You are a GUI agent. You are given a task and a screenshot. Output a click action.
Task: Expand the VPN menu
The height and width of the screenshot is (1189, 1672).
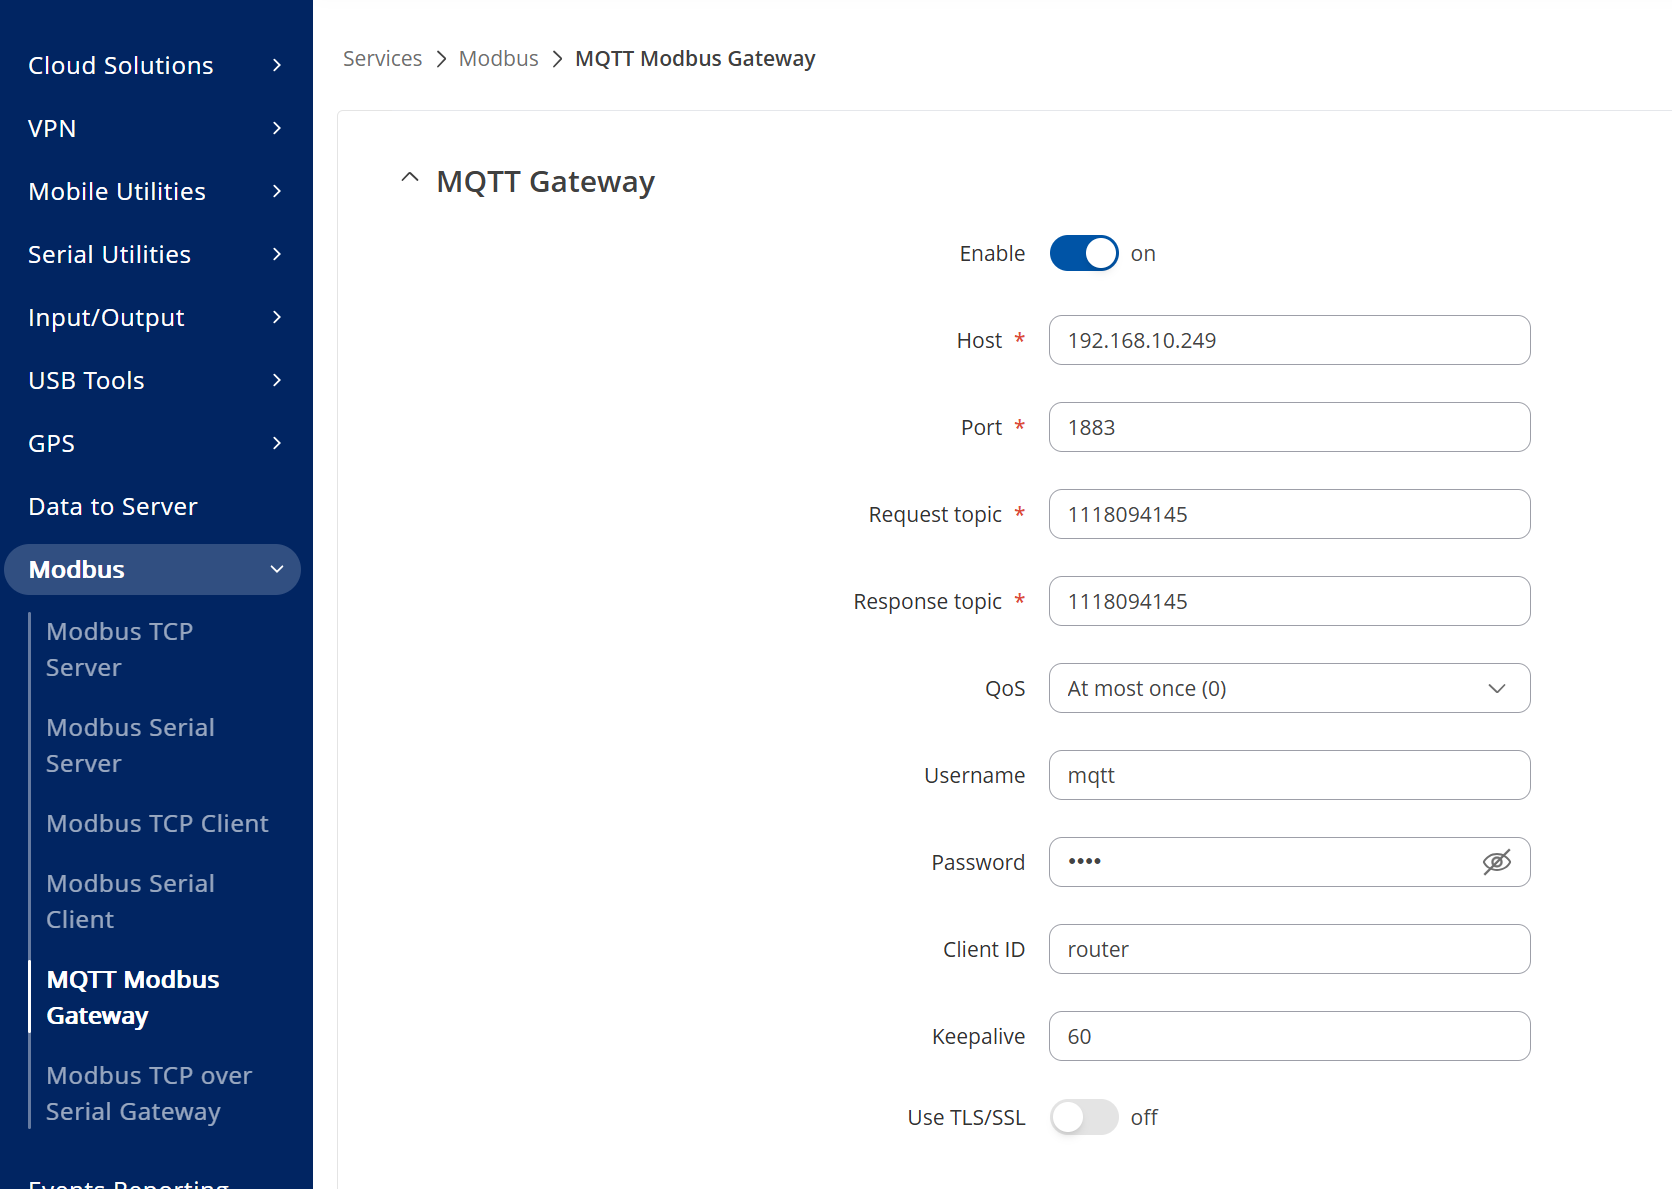tap(156, 128)
